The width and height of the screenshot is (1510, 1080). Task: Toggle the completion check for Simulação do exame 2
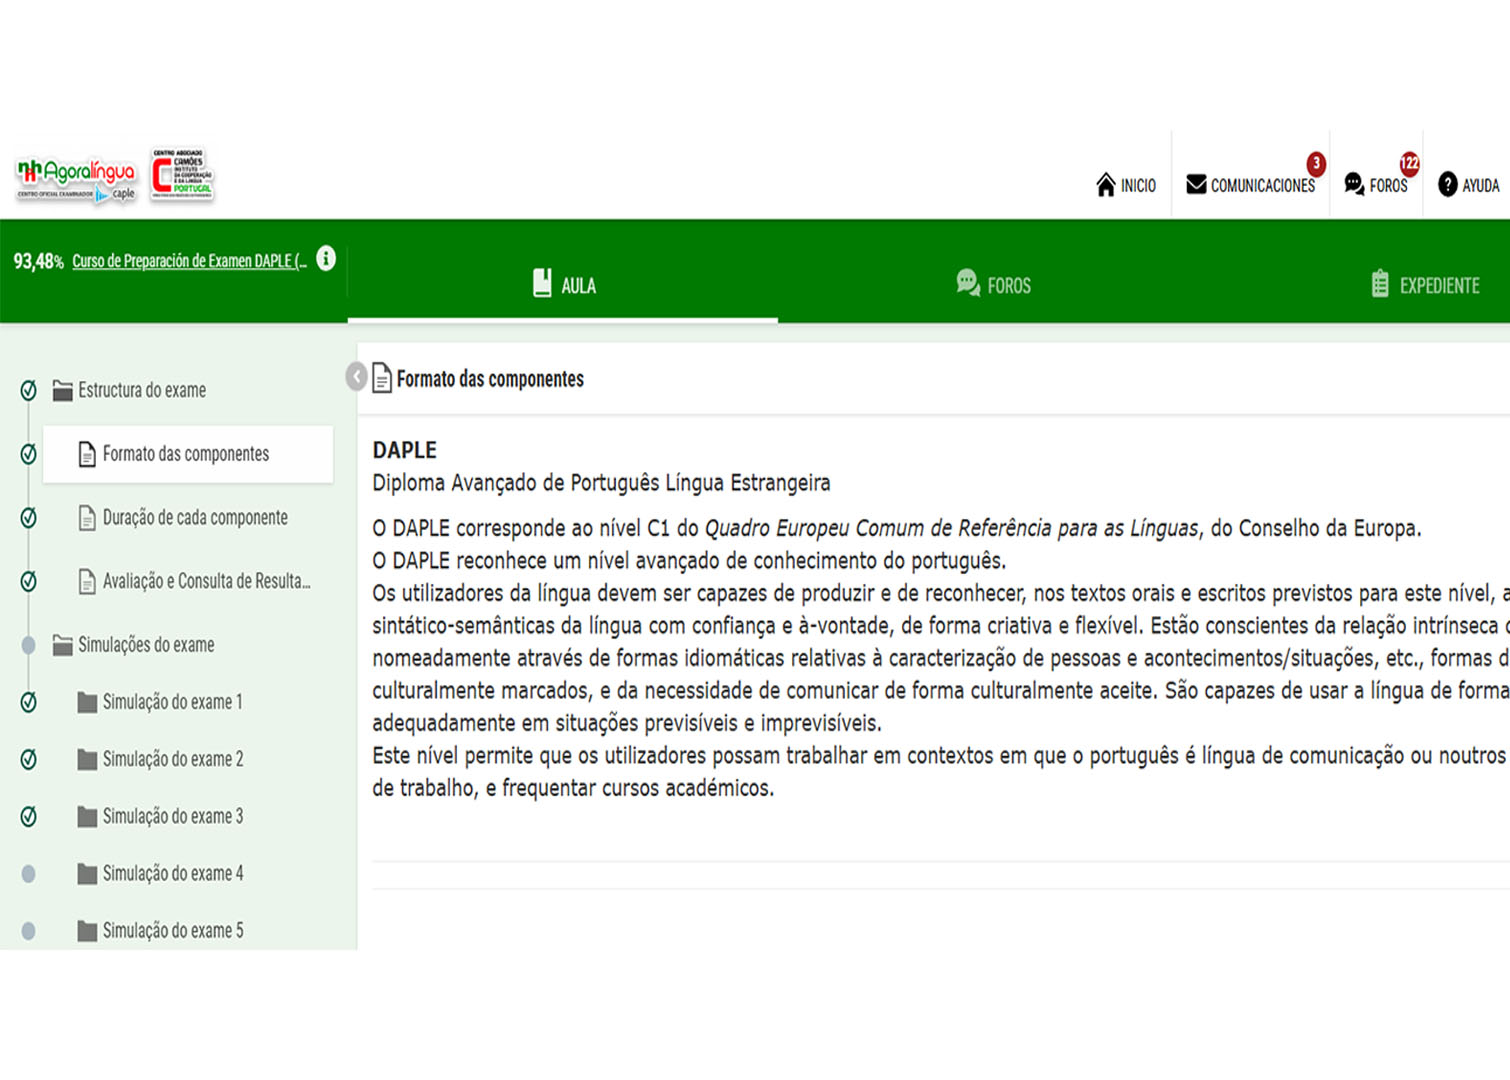(29, 759)
